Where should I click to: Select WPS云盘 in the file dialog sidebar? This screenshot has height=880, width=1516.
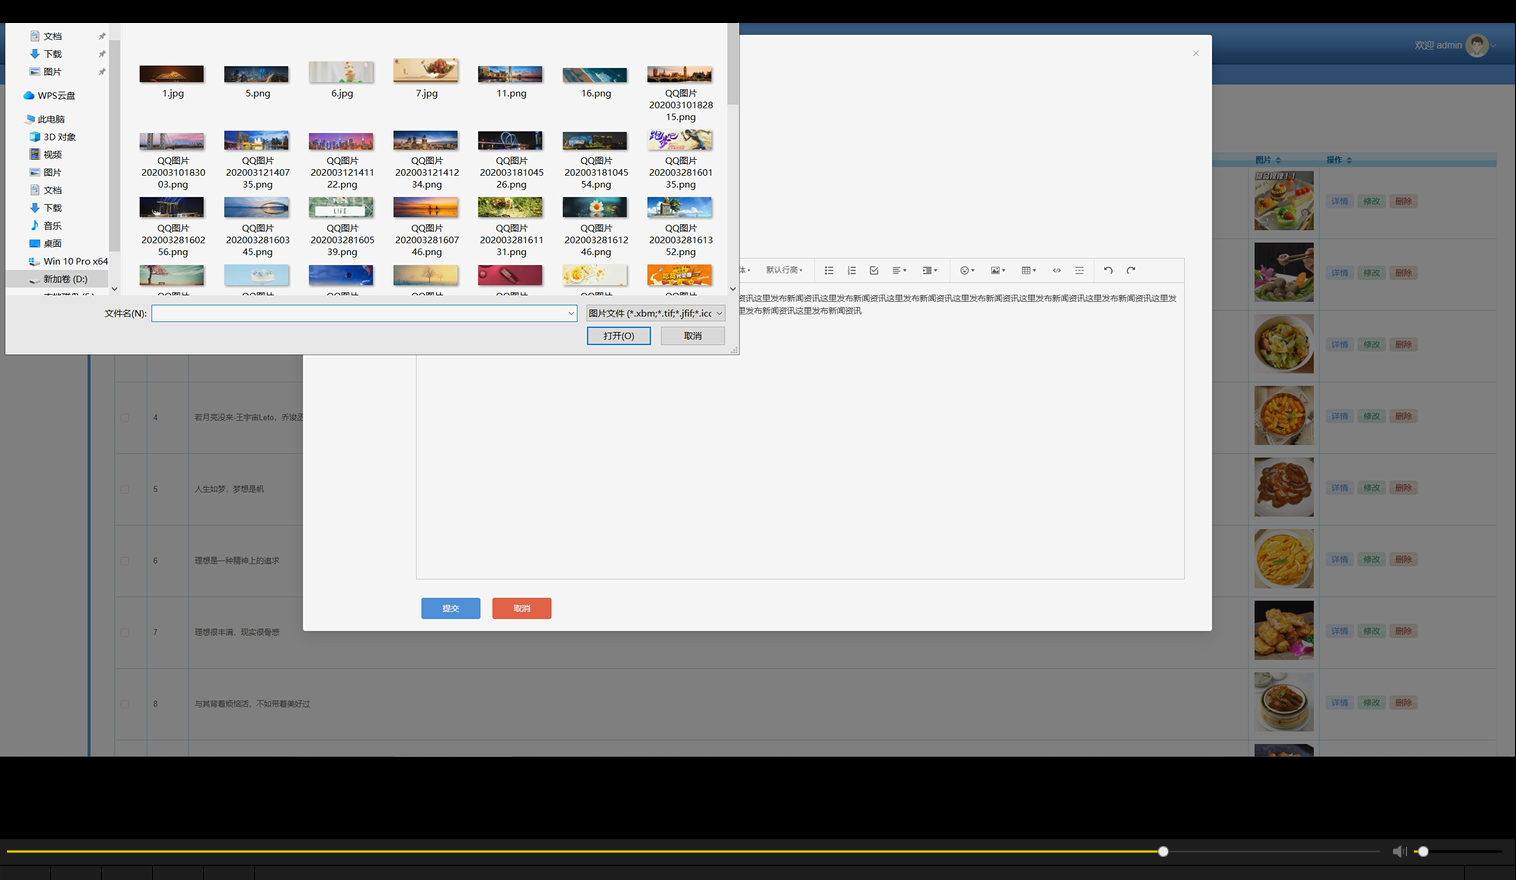pyautogui.click(x=56, y=96)
